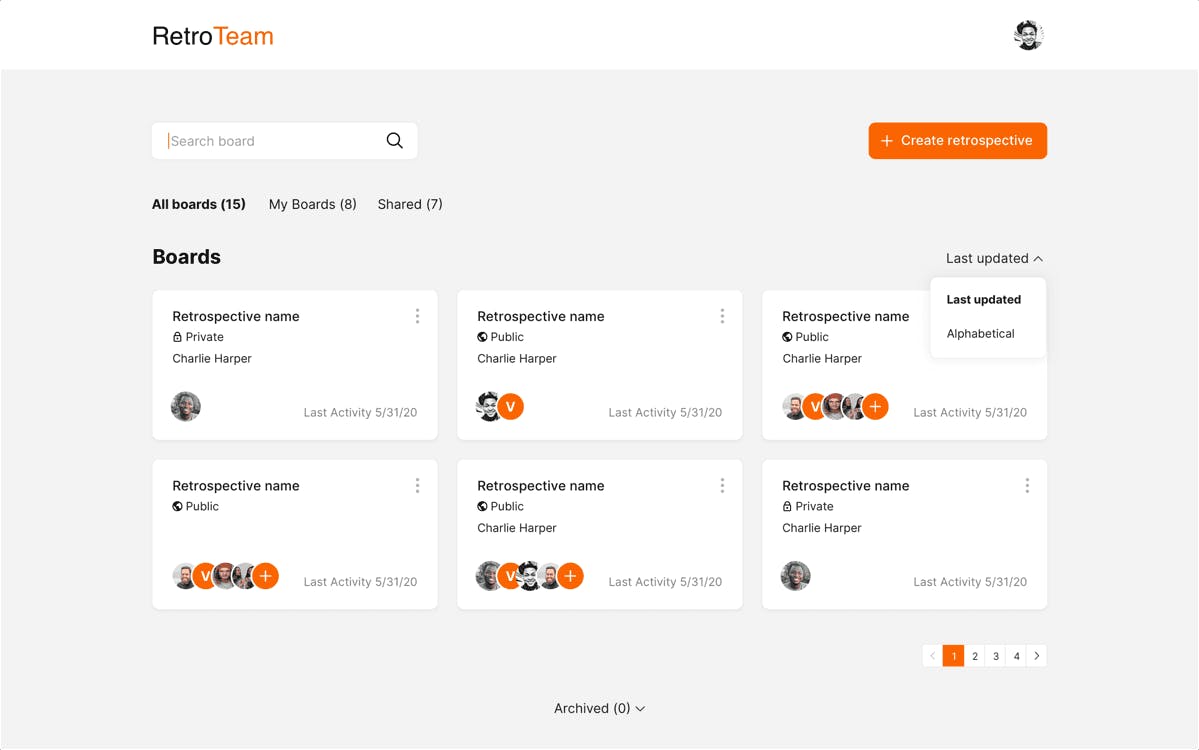The image size is (1199, 750).
Task: Expand the Archived (0) section
Action: tap(600, 709)
